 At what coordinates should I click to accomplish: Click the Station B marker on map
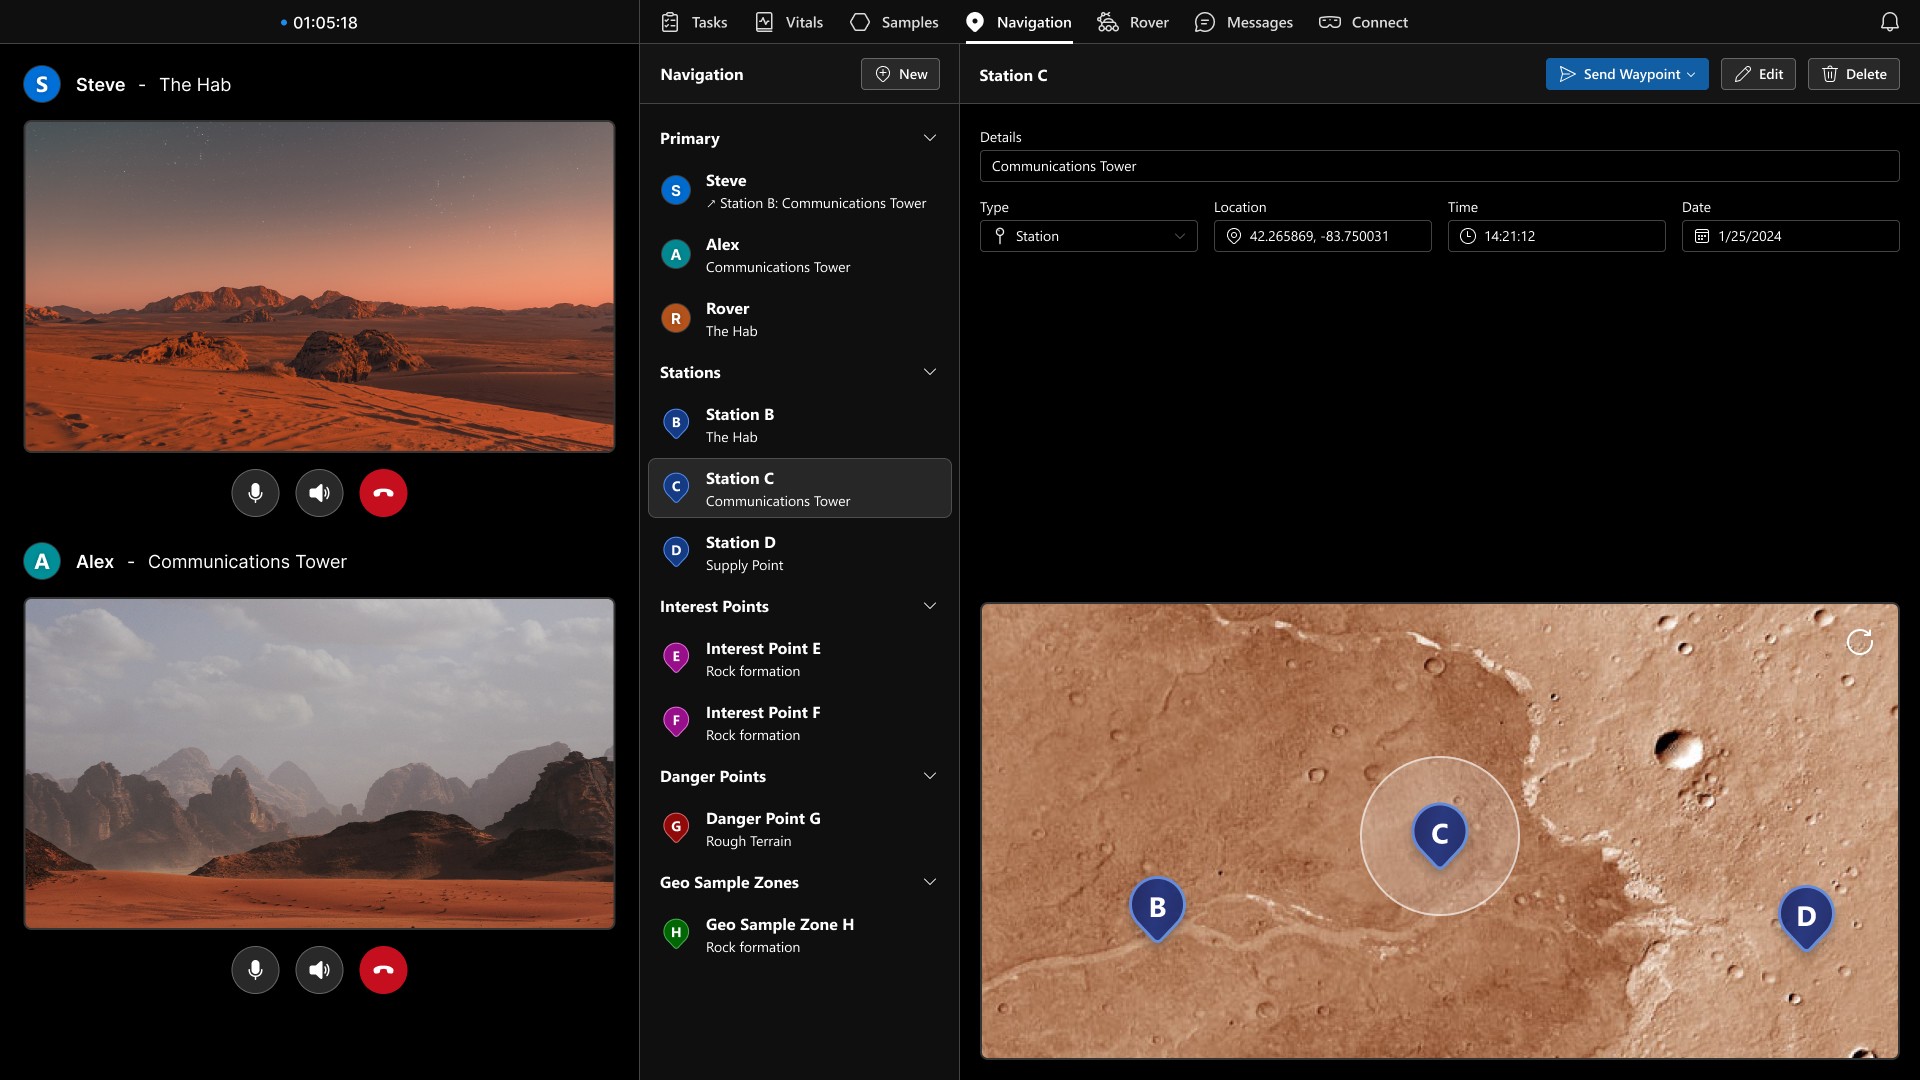[x=1157, y=906]
